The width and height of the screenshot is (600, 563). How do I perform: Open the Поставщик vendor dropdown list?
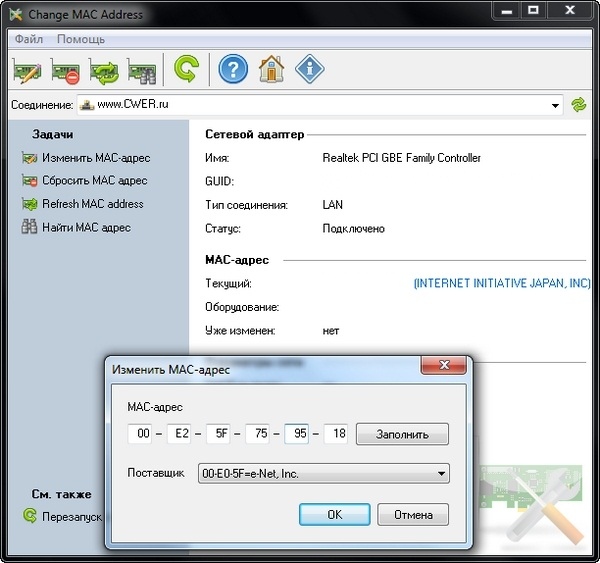[441, 473]
